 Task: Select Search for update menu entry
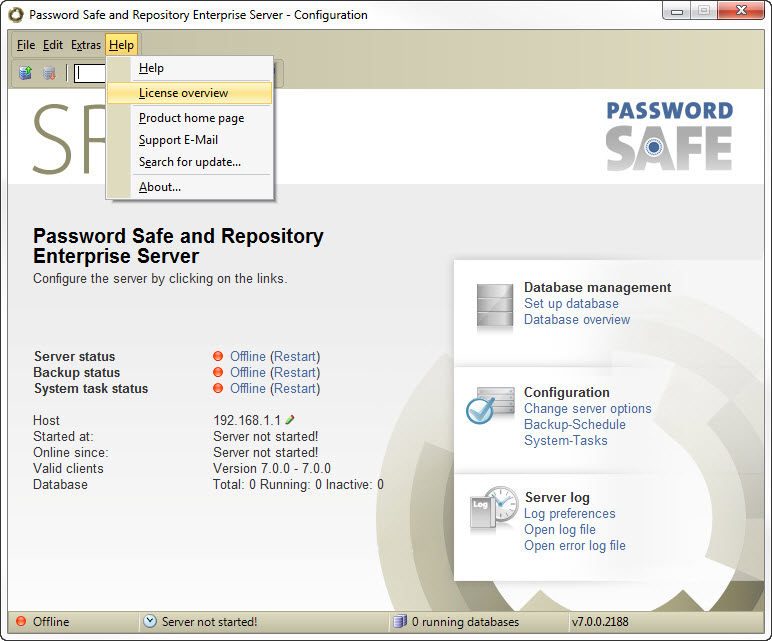pos(190,162)
